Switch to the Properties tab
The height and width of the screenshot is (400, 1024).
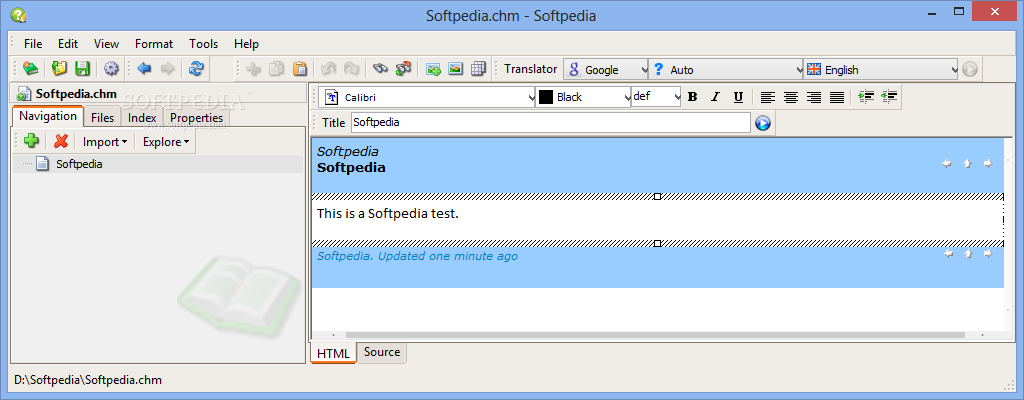[x=197, y=118]
